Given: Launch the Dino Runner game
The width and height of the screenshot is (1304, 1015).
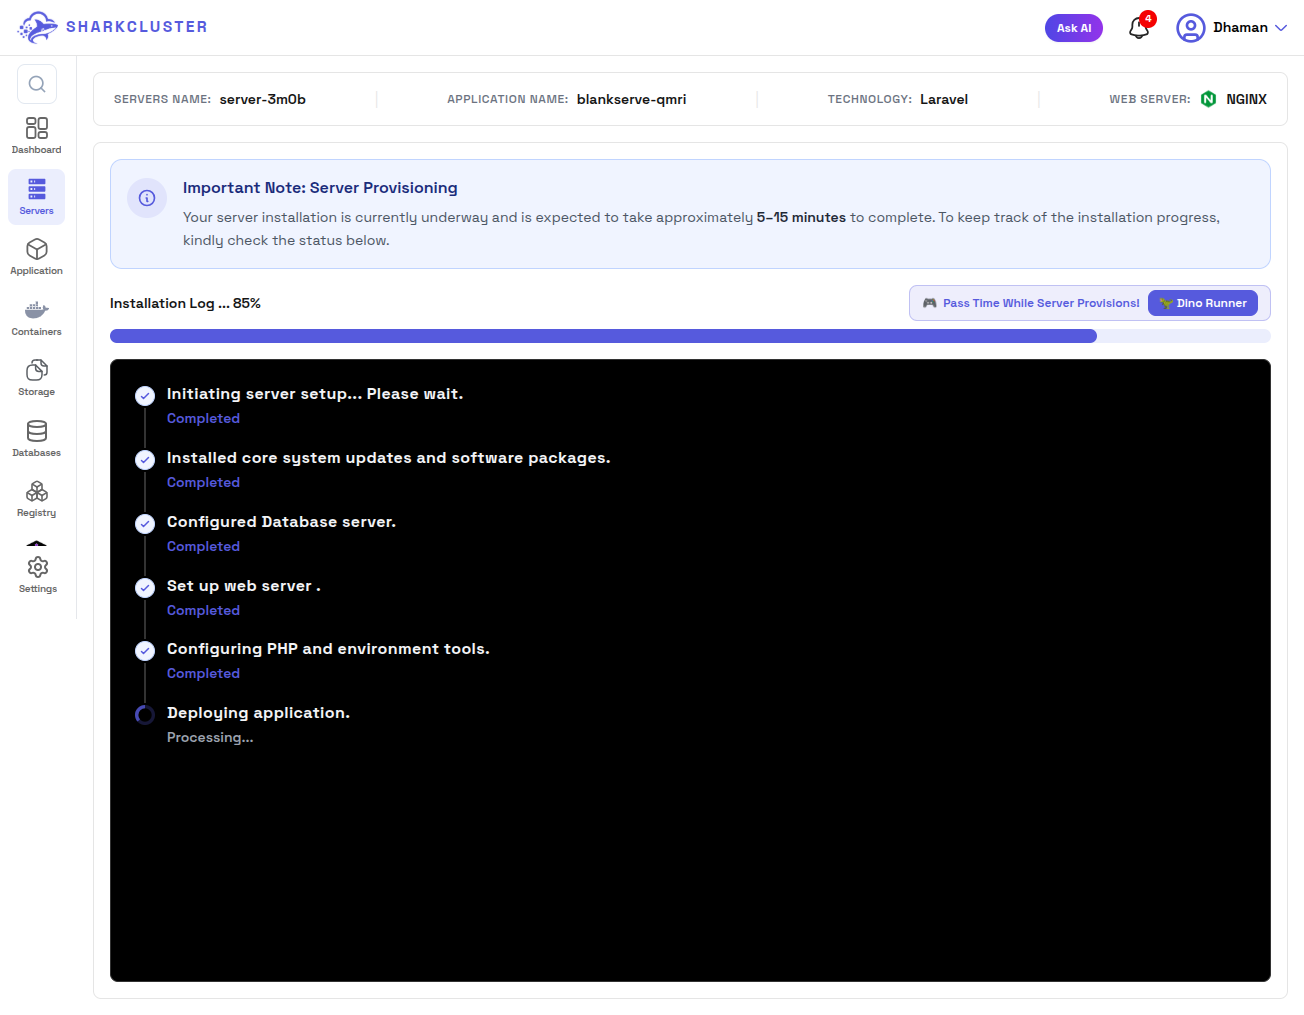Looking at the screenshot, I should (1203, 303).
